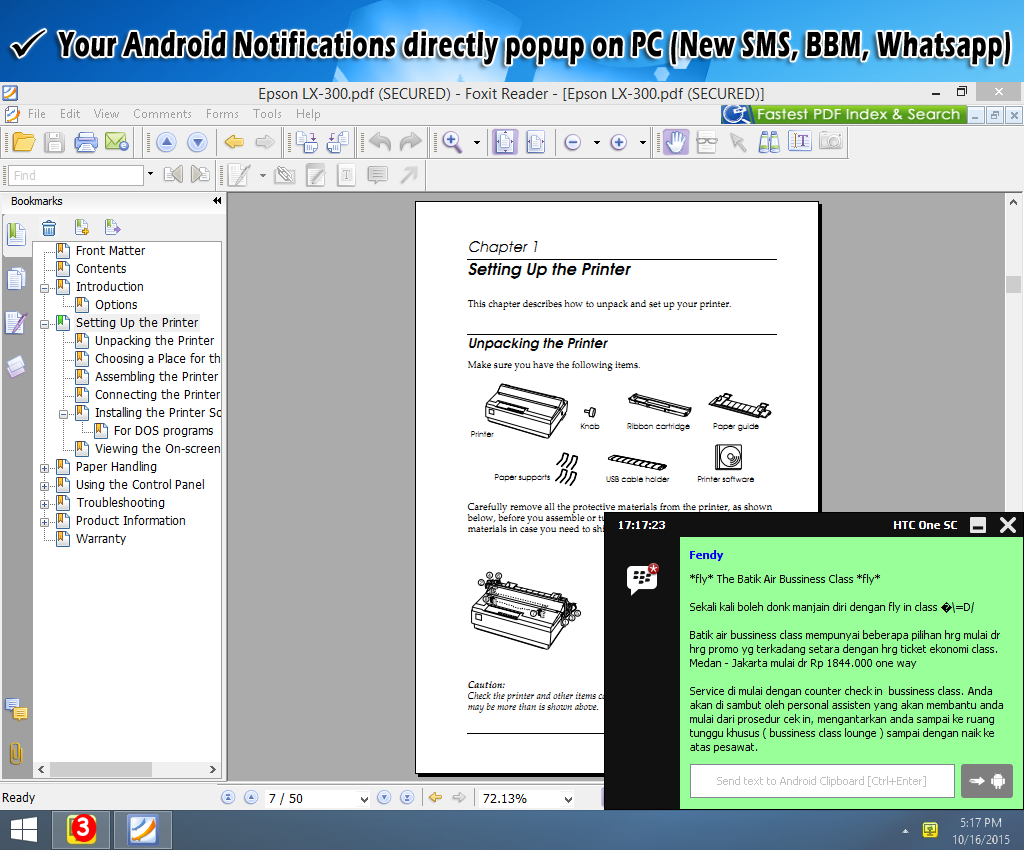Go to the Warranty bookmark

tap(101, 539)
